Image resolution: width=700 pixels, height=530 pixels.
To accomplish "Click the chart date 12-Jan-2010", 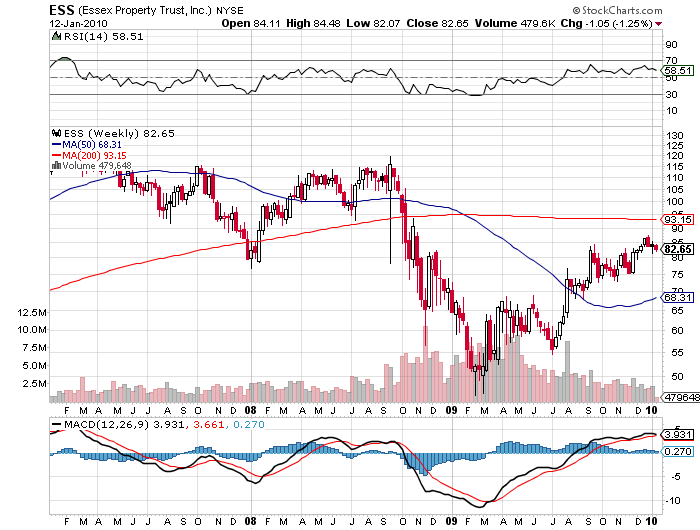I will [78, 24].
